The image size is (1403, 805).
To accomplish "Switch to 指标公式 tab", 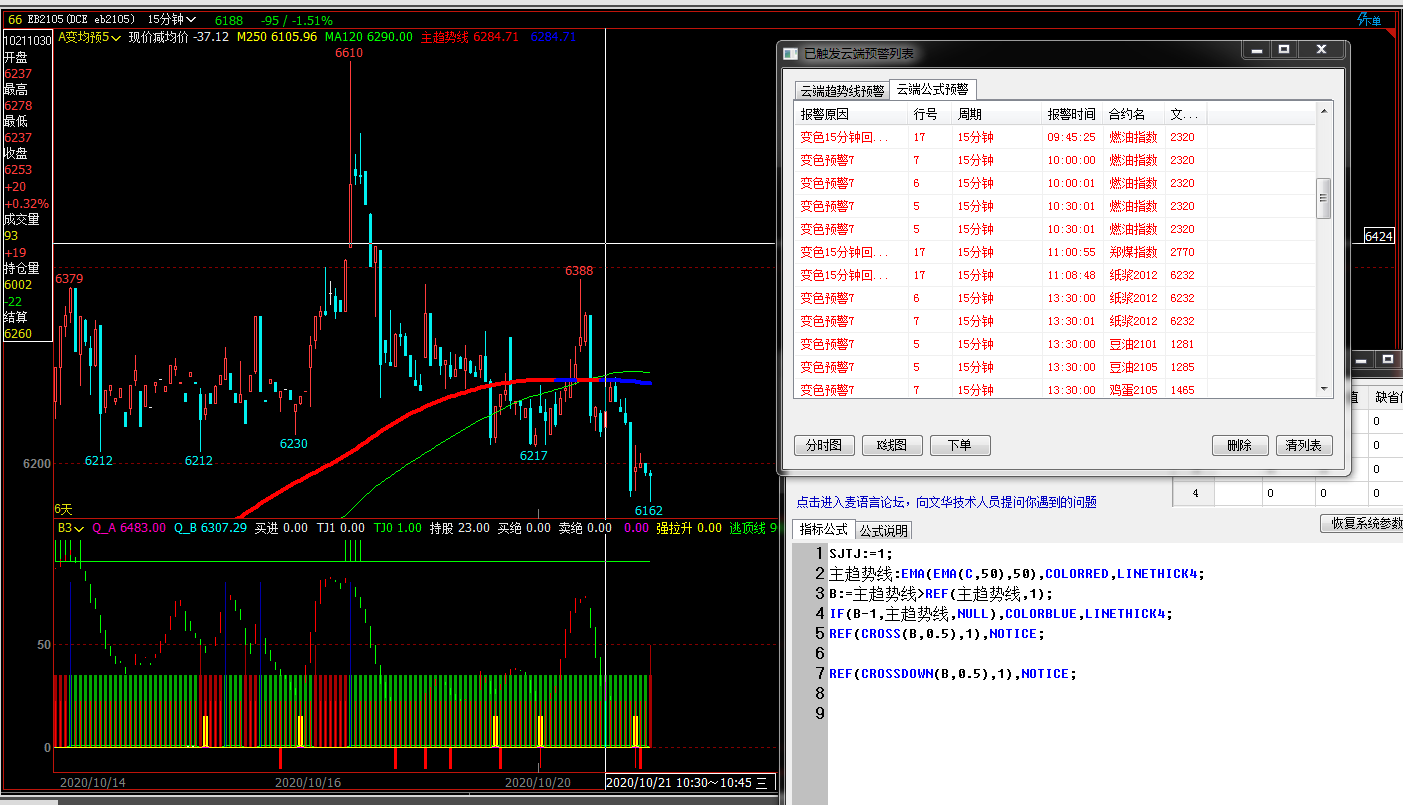I will pos(822,529).
